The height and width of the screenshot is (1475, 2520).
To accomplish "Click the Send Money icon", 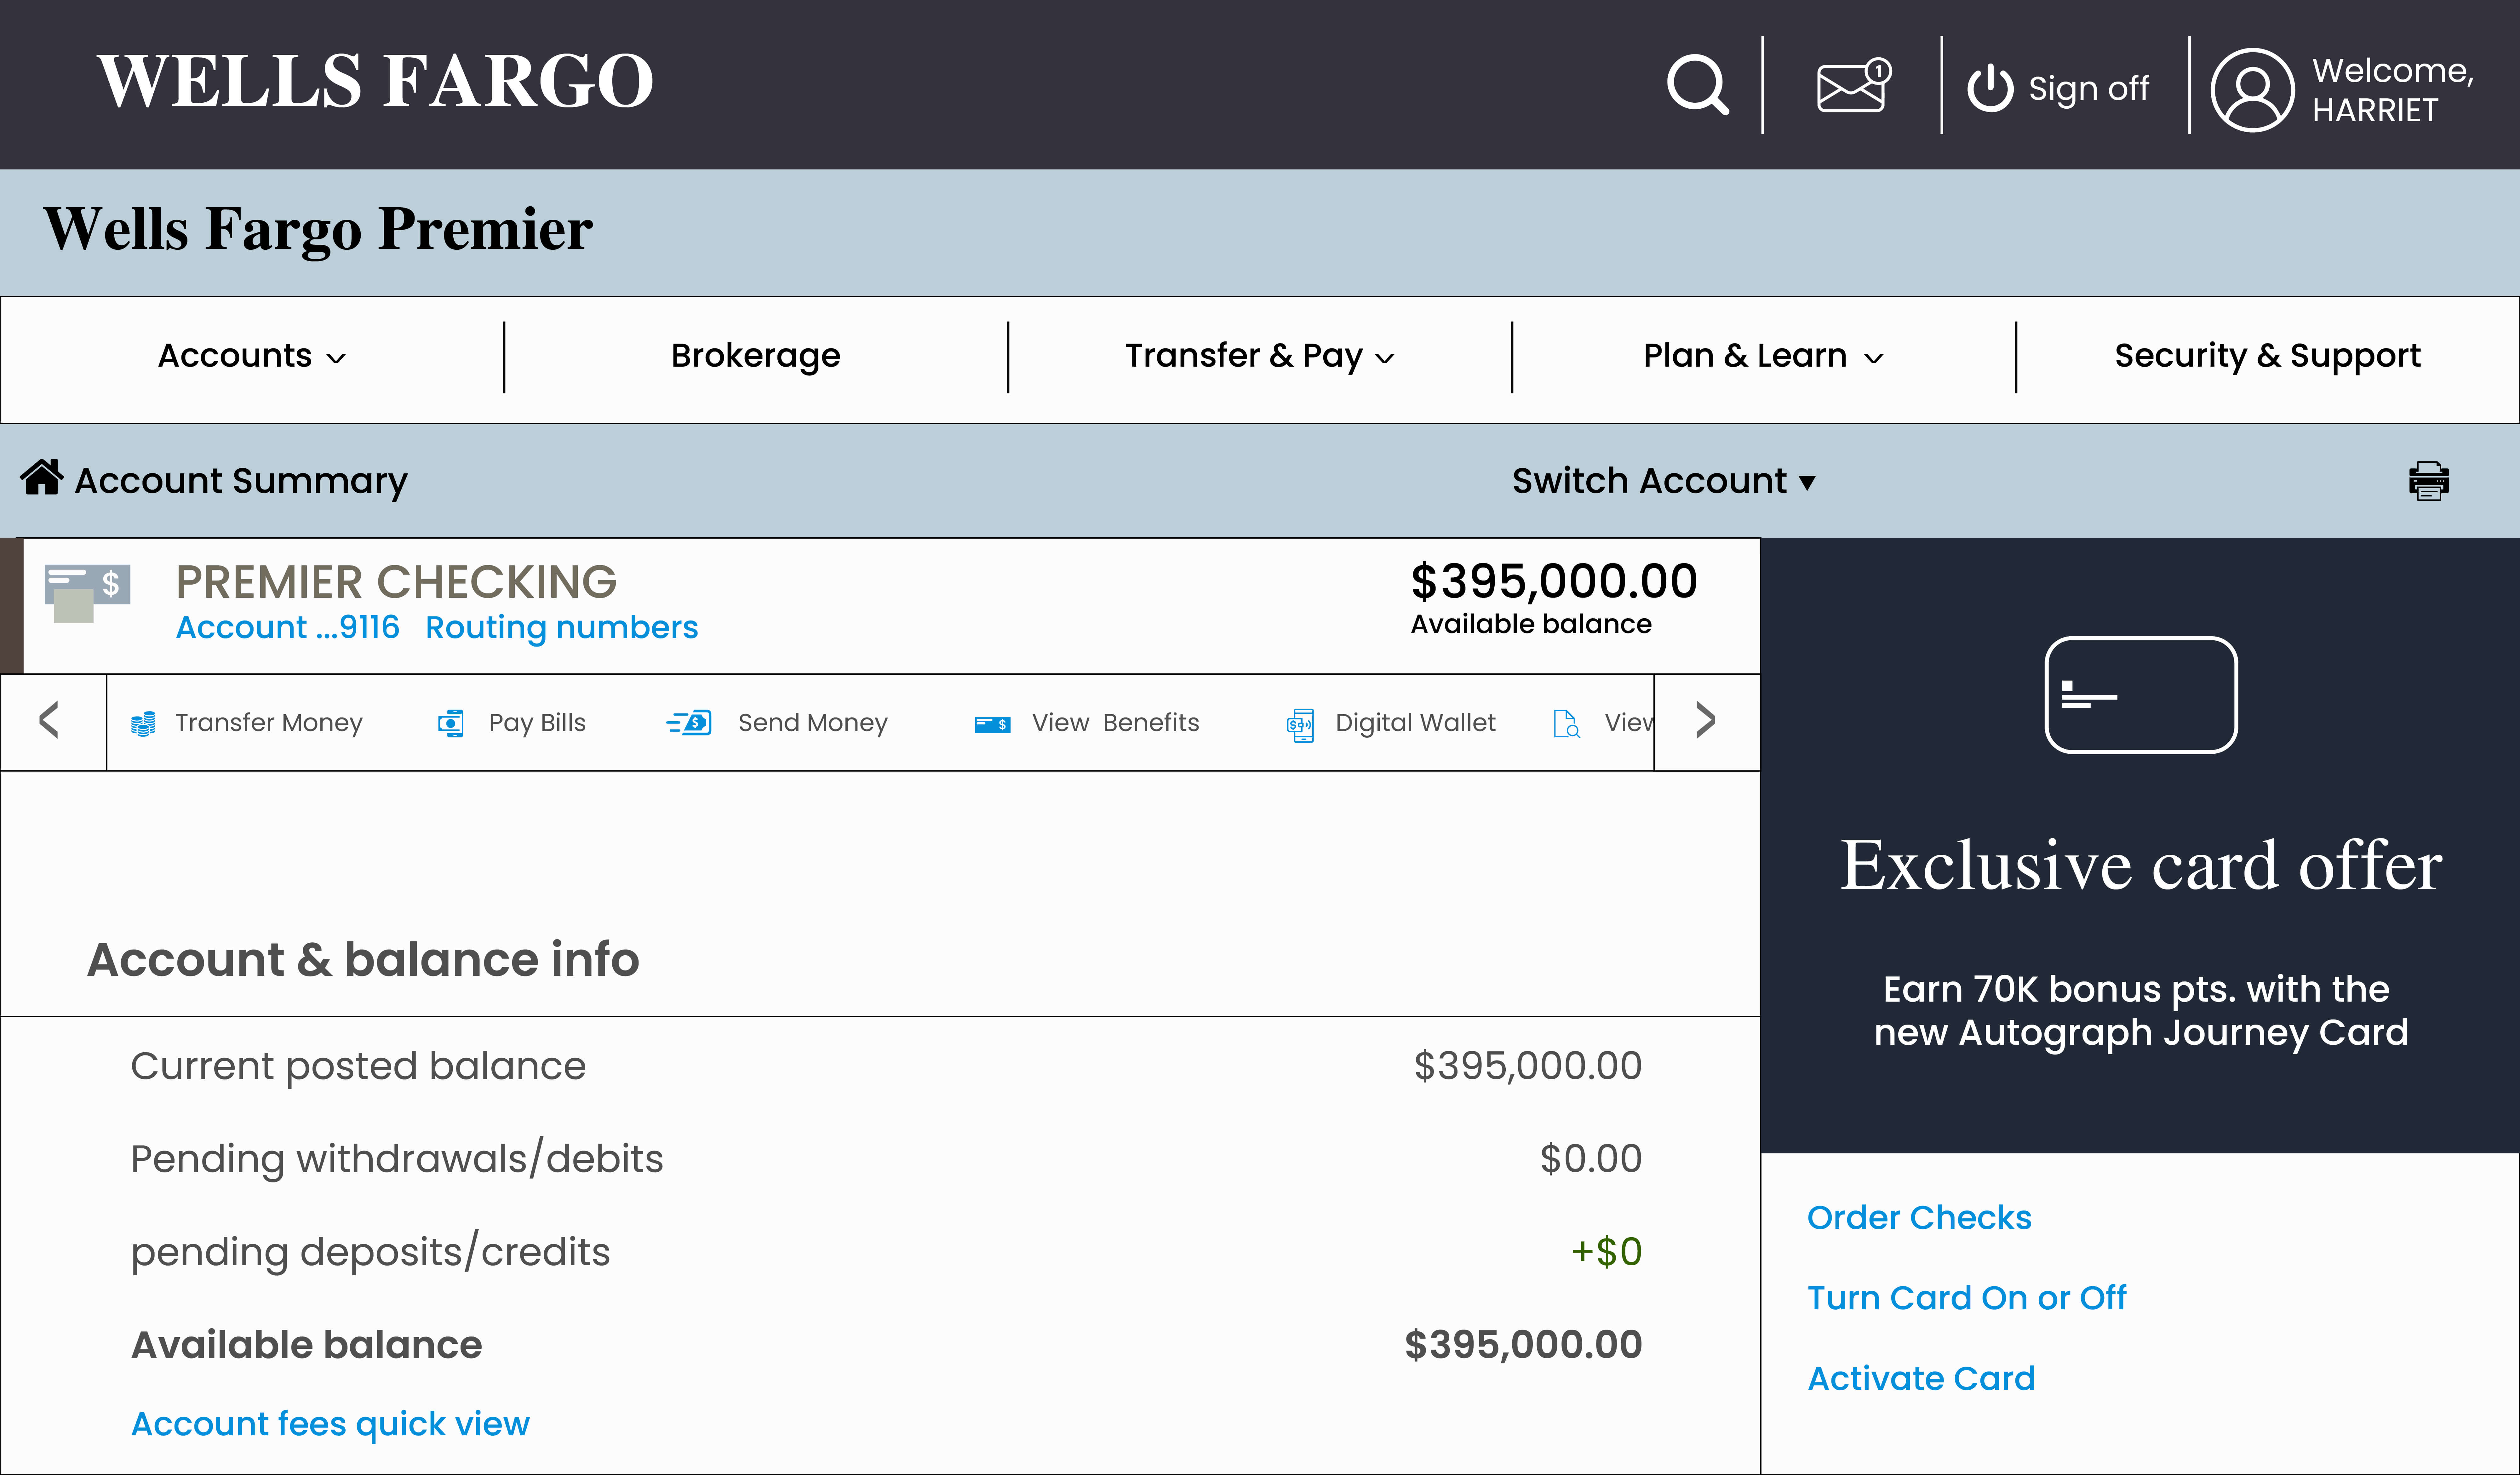I will point(689,723).
